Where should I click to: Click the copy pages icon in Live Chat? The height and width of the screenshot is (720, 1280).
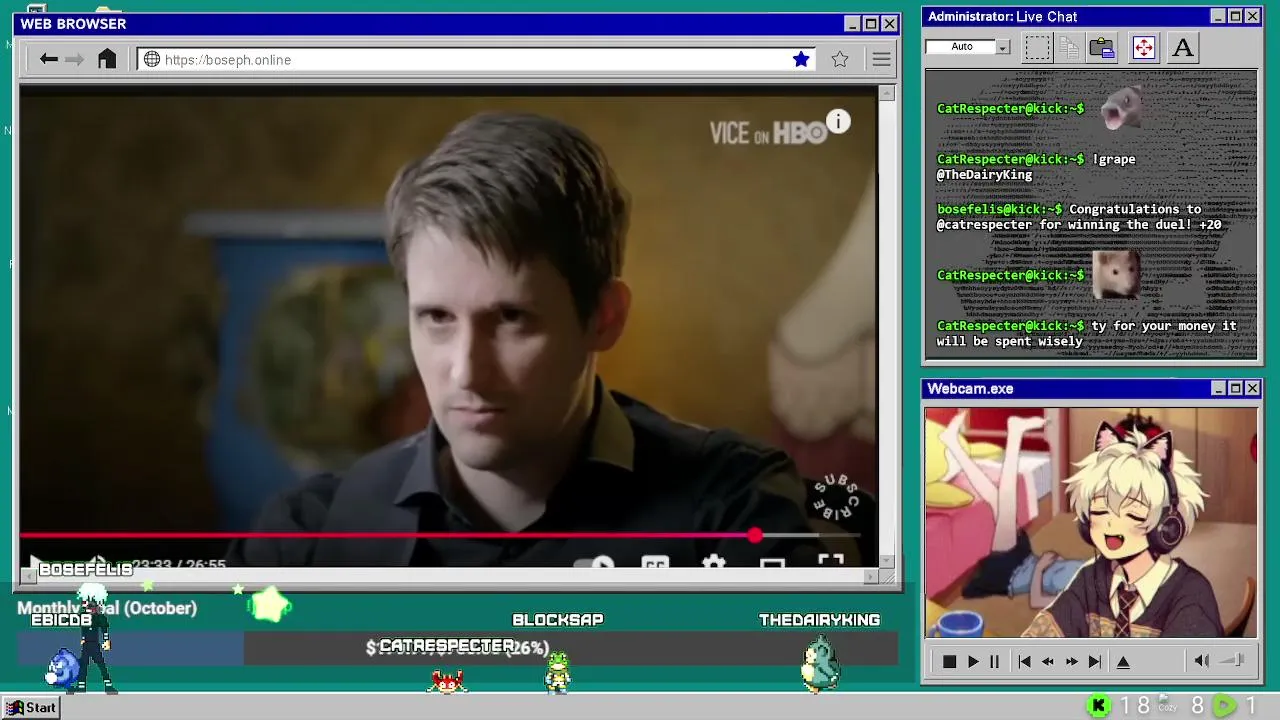point(1069,47)
